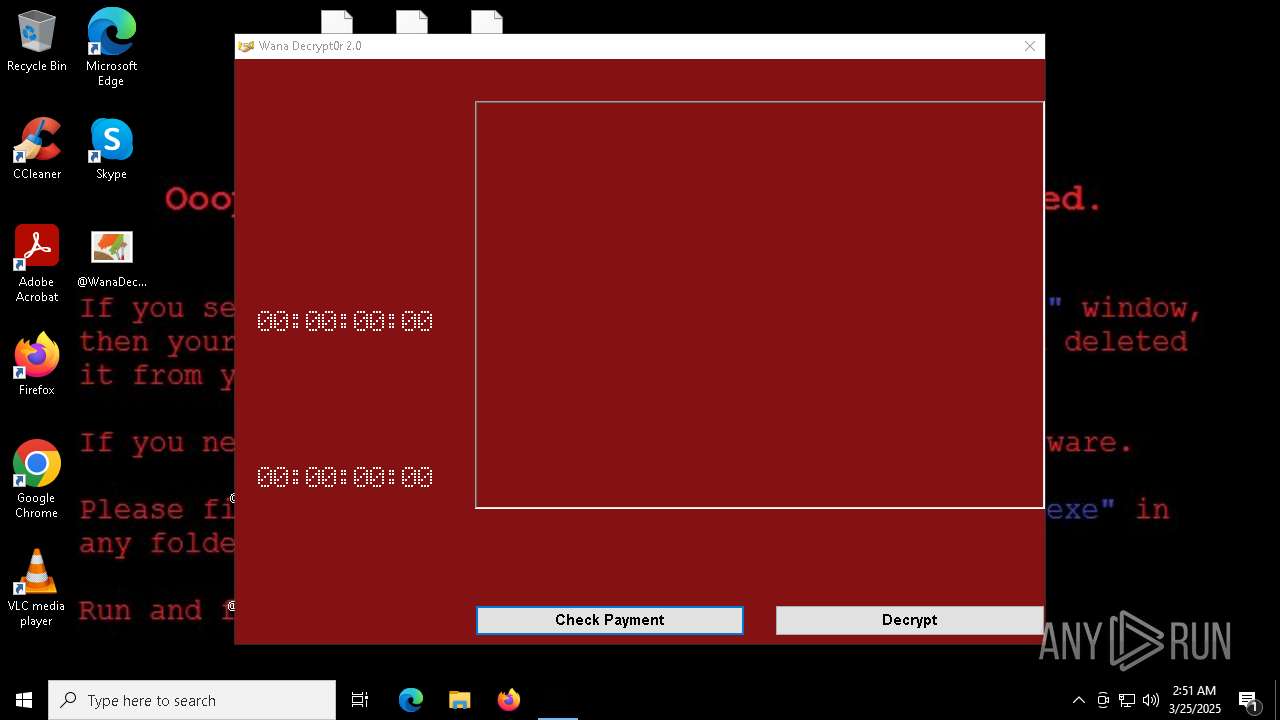Click the lower 00:00:00:00 countdown timer
The height and width of the screenshot is (720, 1280).
[345, 477]
